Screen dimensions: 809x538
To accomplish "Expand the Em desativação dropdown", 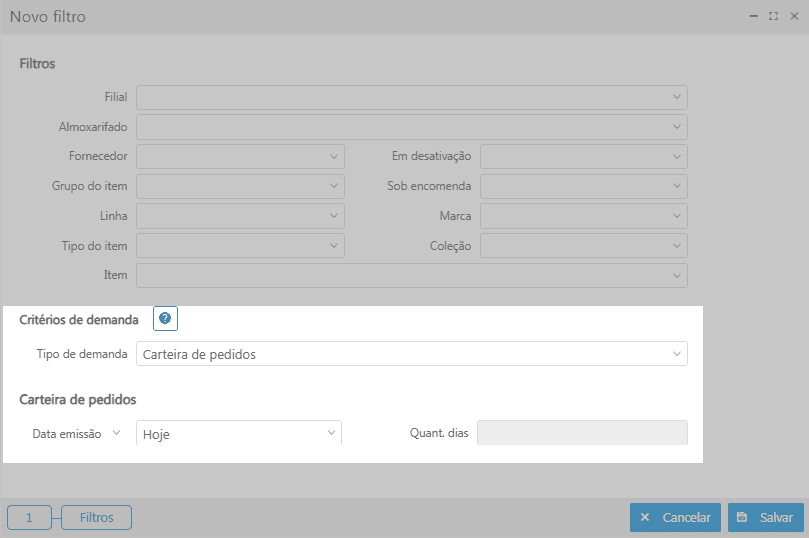I will click(583, 157).
